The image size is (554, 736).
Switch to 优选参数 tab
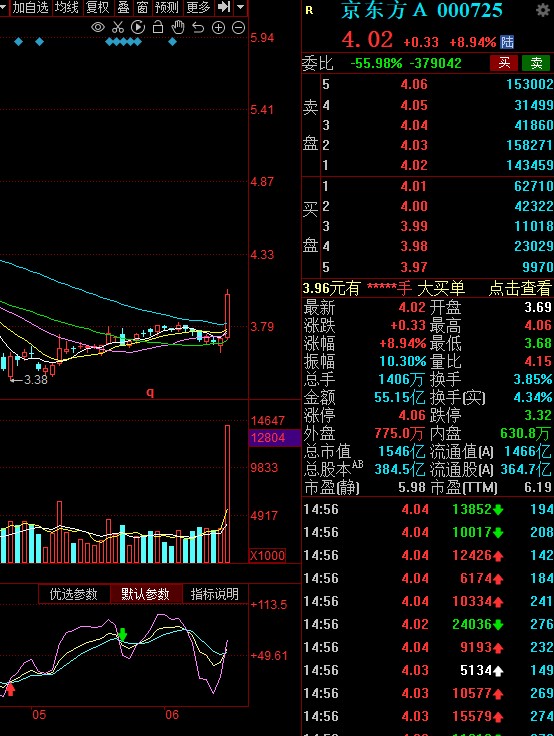[x=74, y=594]
